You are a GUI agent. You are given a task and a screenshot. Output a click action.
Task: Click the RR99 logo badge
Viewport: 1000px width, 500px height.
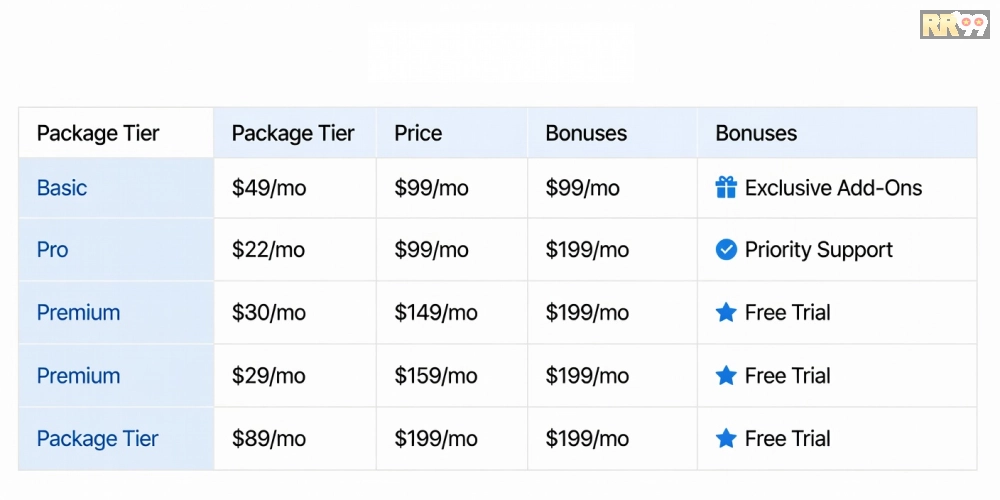point(954,24)
